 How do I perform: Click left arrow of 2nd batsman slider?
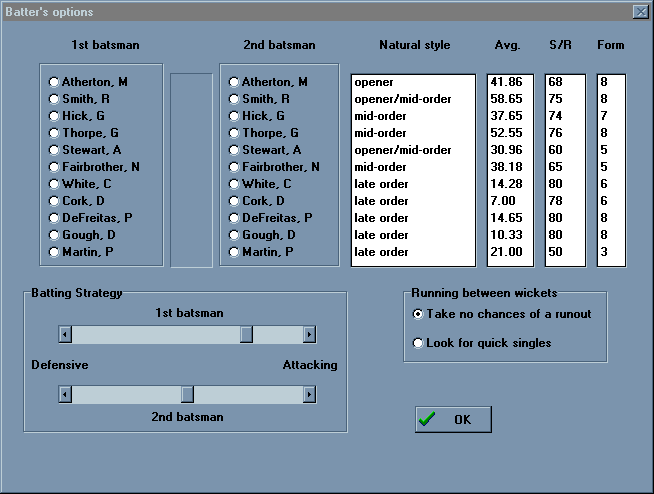point(65,395)
